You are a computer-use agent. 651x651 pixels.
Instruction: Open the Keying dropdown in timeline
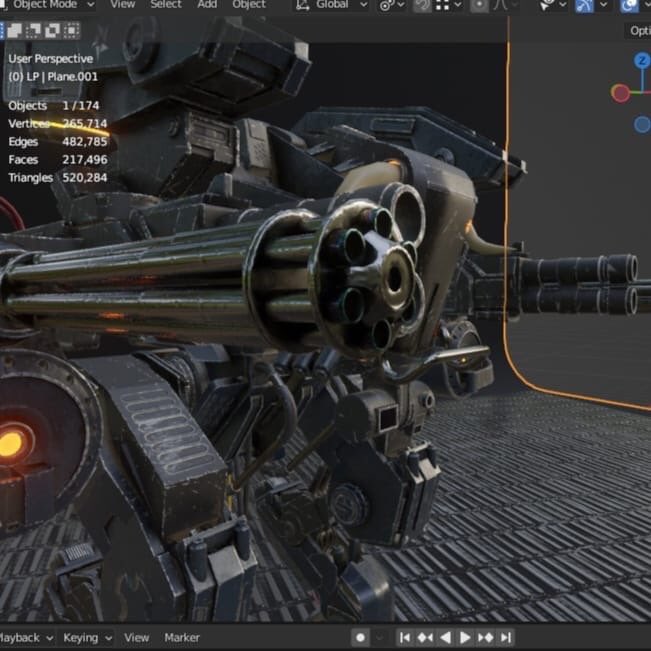click(88, 637)
